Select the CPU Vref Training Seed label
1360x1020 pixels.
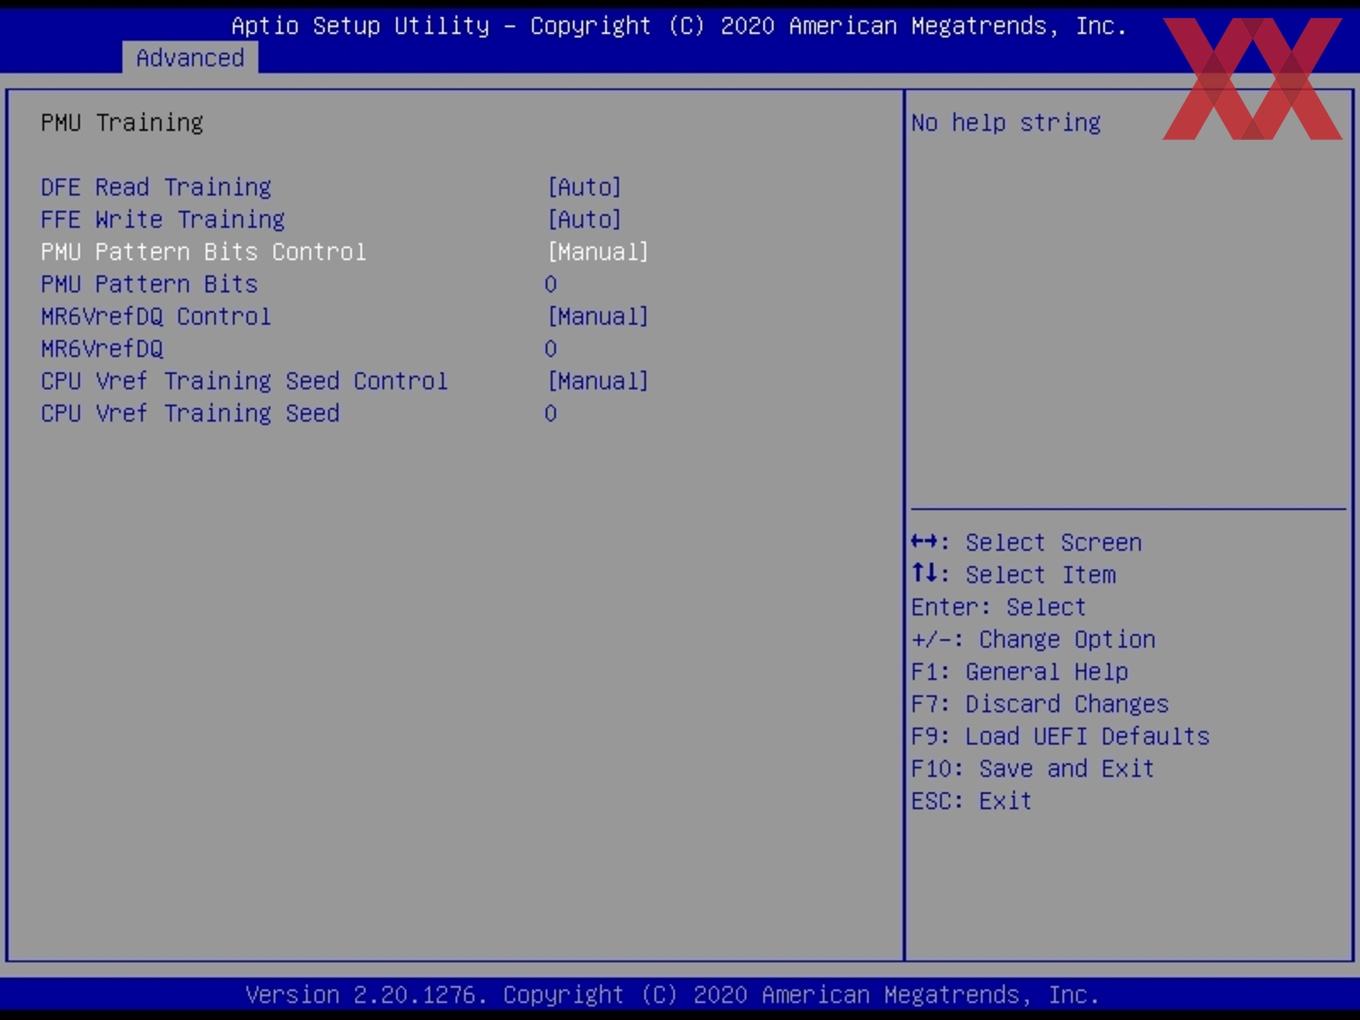click(x=190, y=413)
